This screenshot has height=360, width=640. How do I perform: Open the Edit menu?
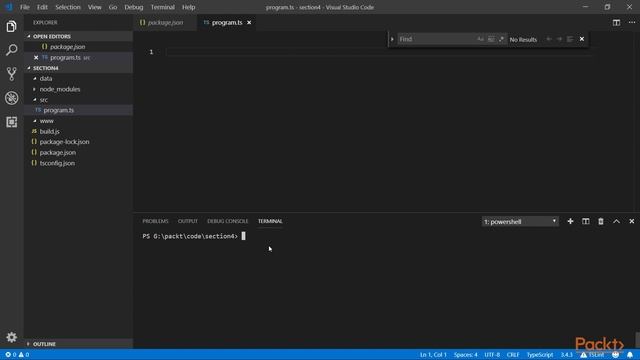pos(42,7)
